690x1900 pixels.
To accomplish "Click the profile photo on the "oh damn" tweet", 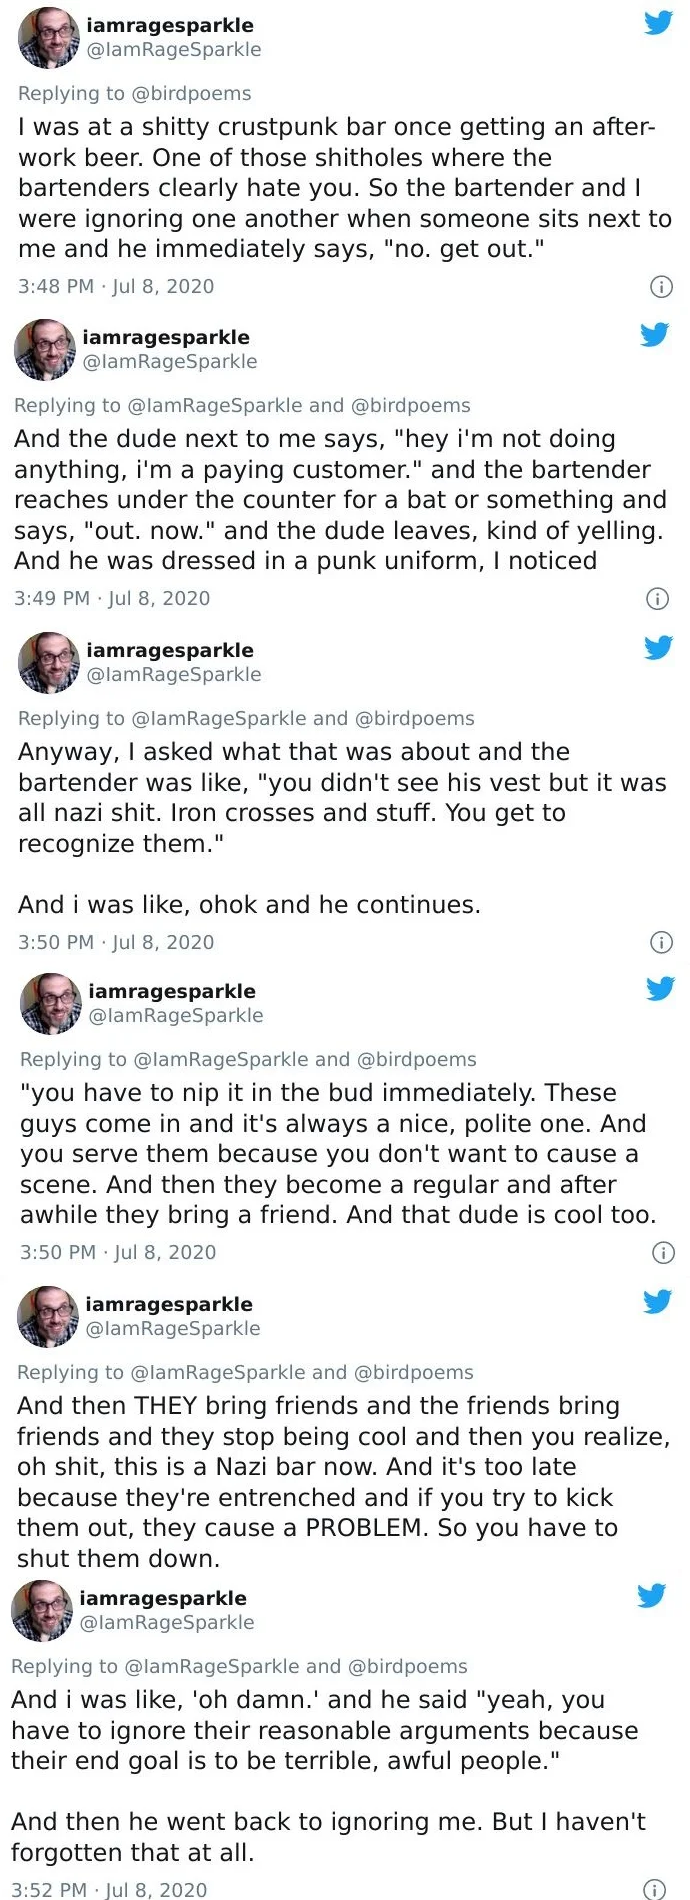I will click(x=42, y=1610).
